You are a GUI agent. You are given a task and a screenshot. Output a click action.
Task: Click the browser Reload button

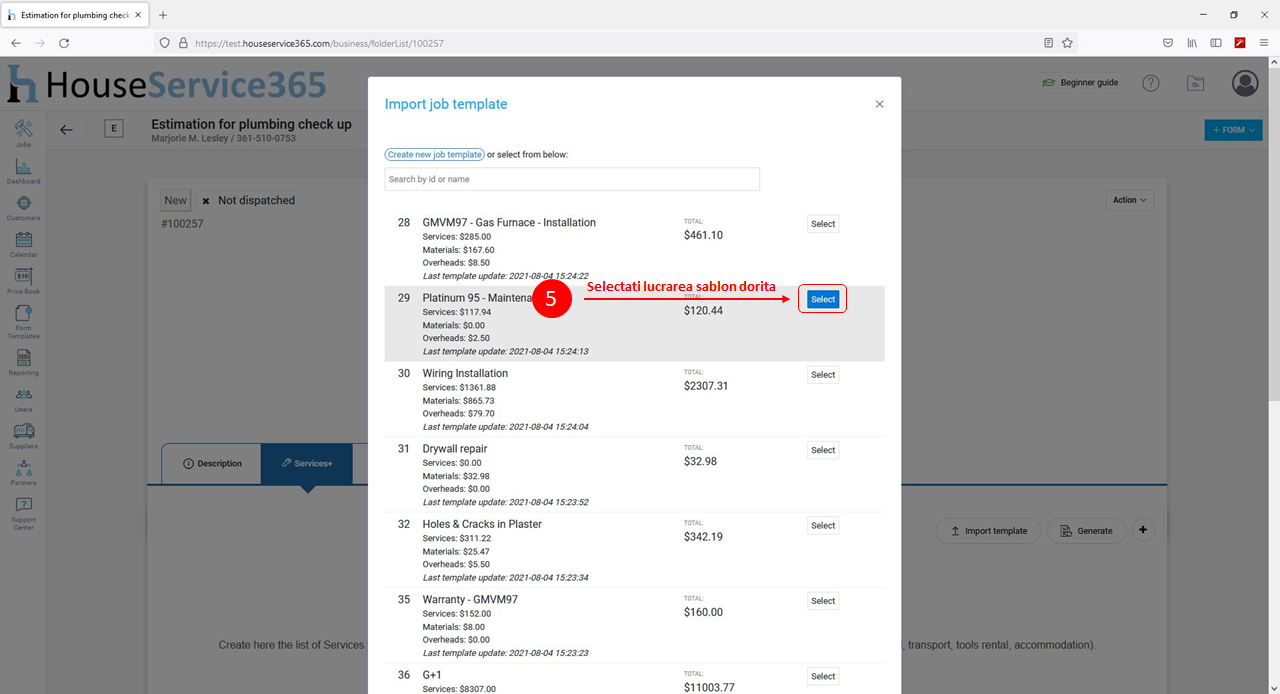64,43
